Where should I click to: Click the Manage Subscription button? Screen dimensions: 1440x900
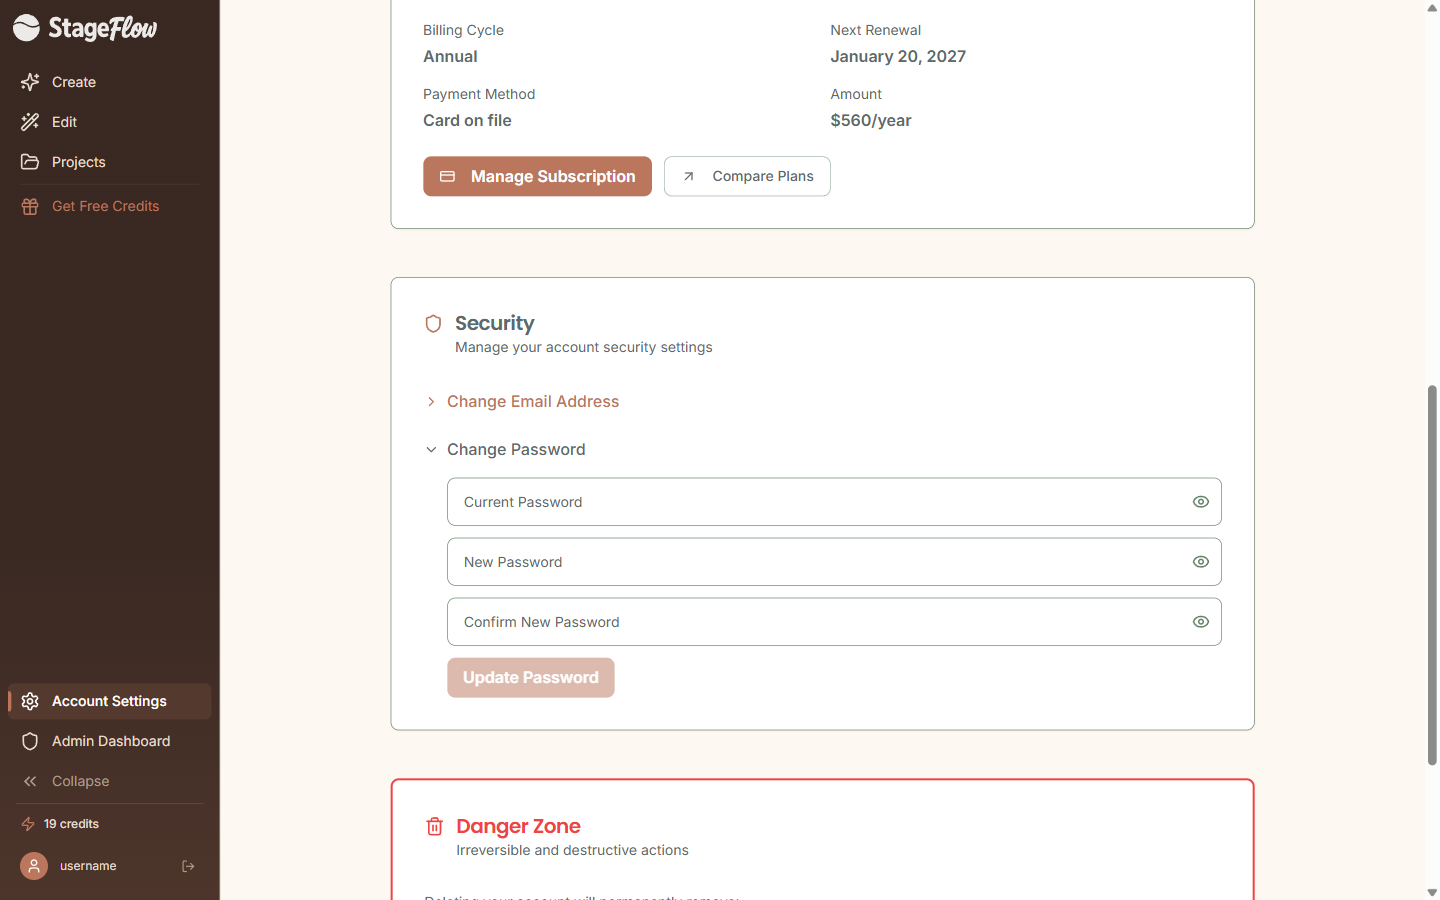click(x=537, y=176)
